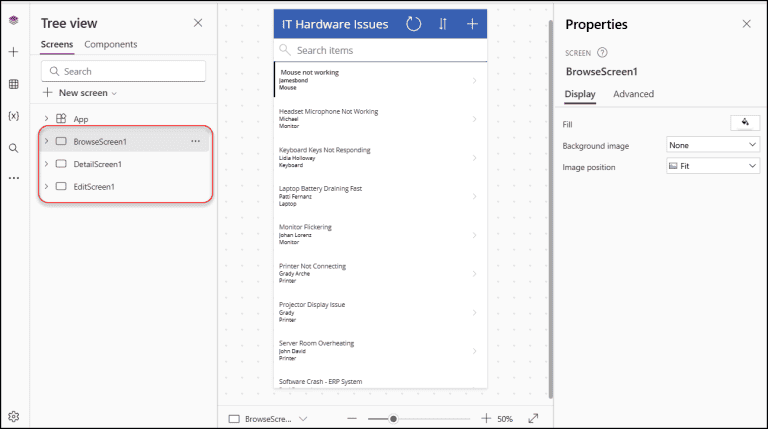The height and width of the screenshot is (429, 768).
Task: Open arrow for Server Room Overheating item
Action: click(474, 351)
